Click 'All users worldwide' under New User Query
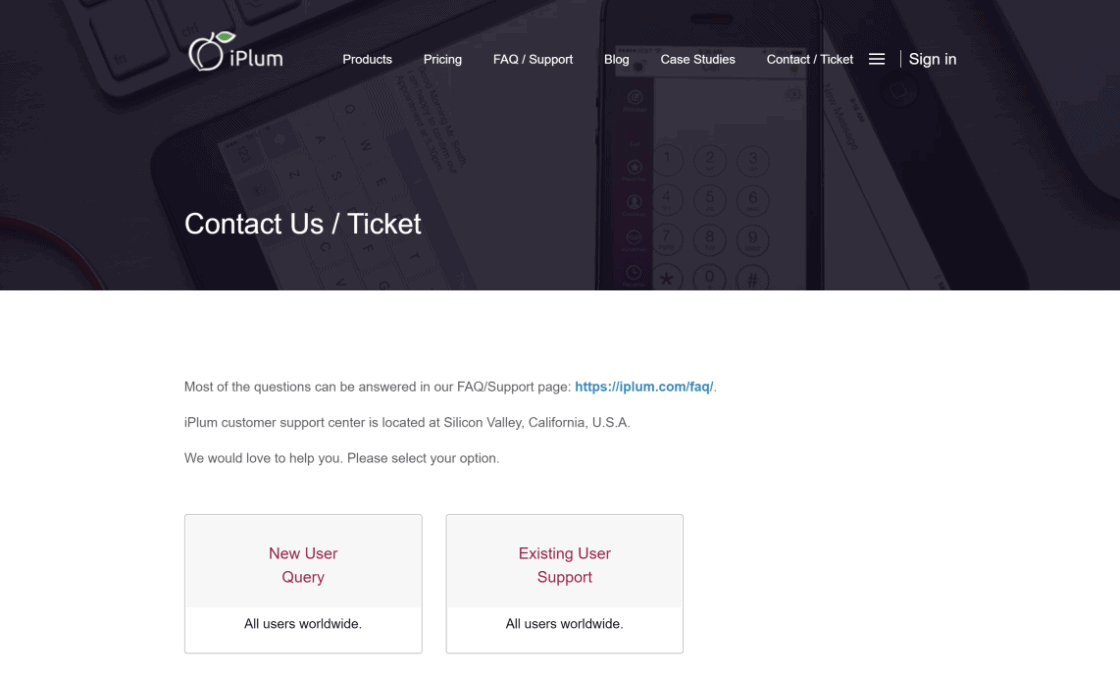Screen dimensions: 1120x700 pos(303,623)
